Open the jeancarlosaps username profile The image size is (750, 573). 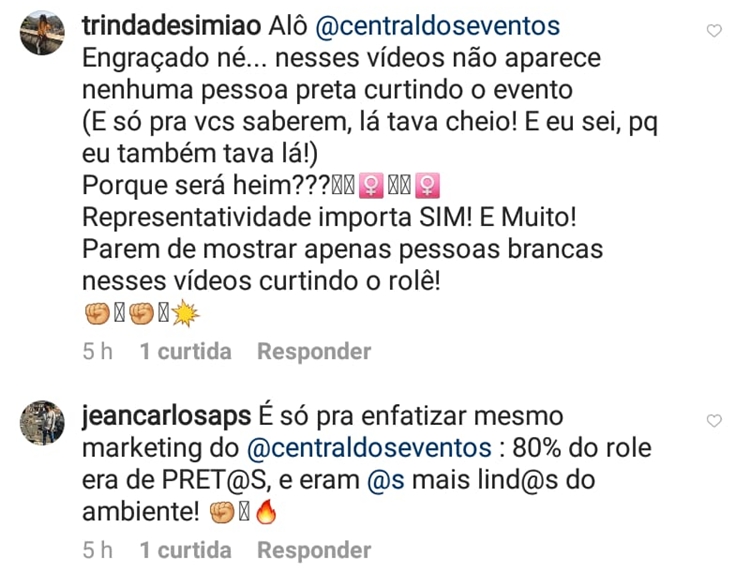click(x=166, y=417)
